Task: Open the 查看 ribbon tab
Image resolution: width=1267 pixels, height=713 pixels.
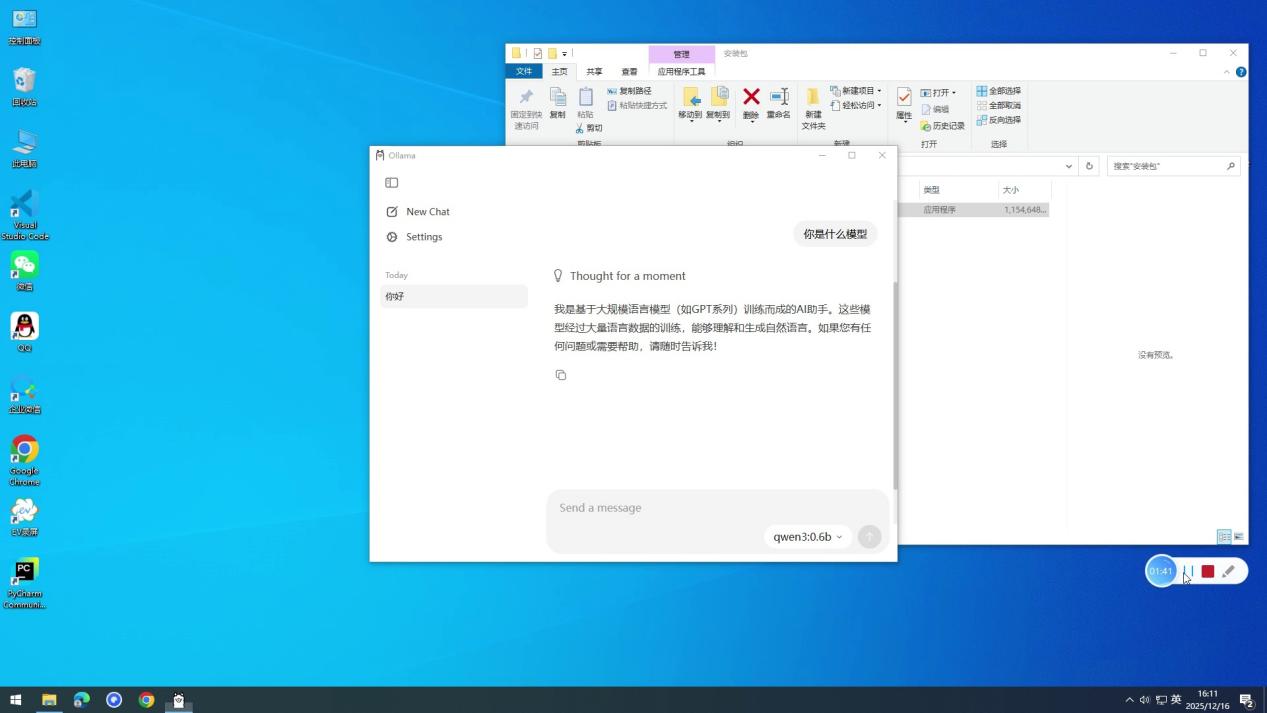Action: [629, 72]
